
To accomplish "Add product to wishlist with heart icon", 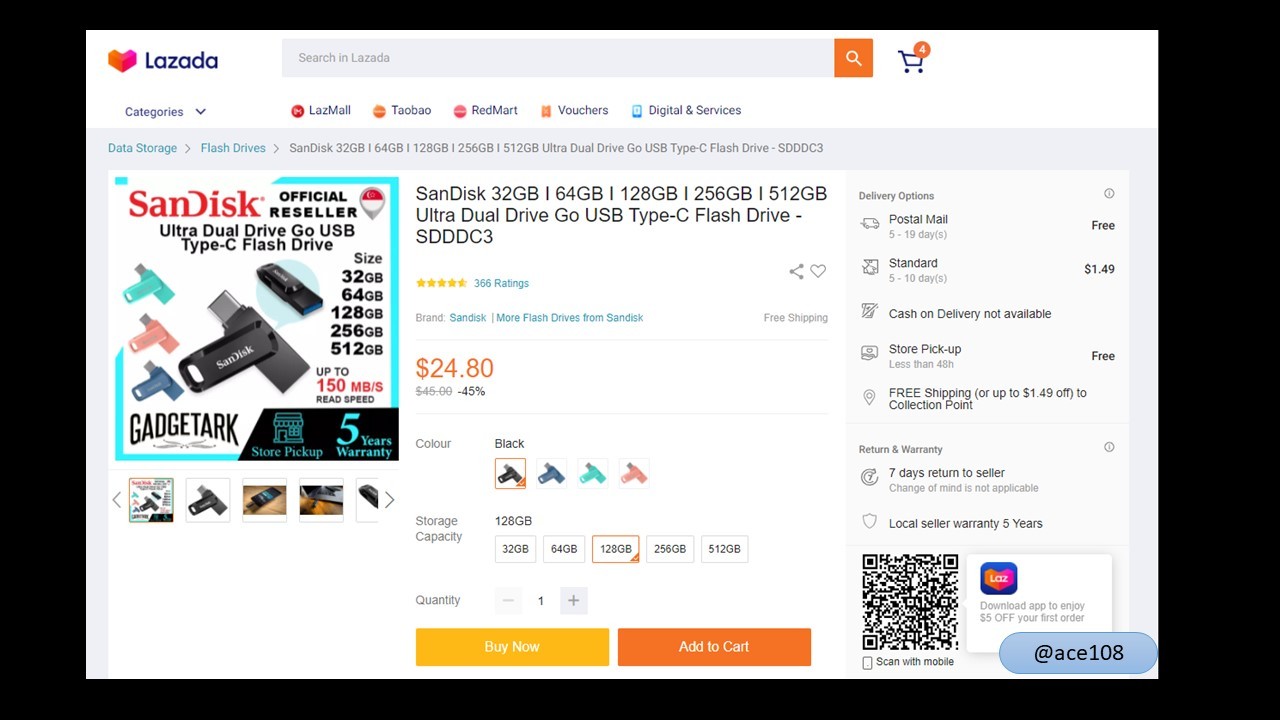I will [818, 271].
